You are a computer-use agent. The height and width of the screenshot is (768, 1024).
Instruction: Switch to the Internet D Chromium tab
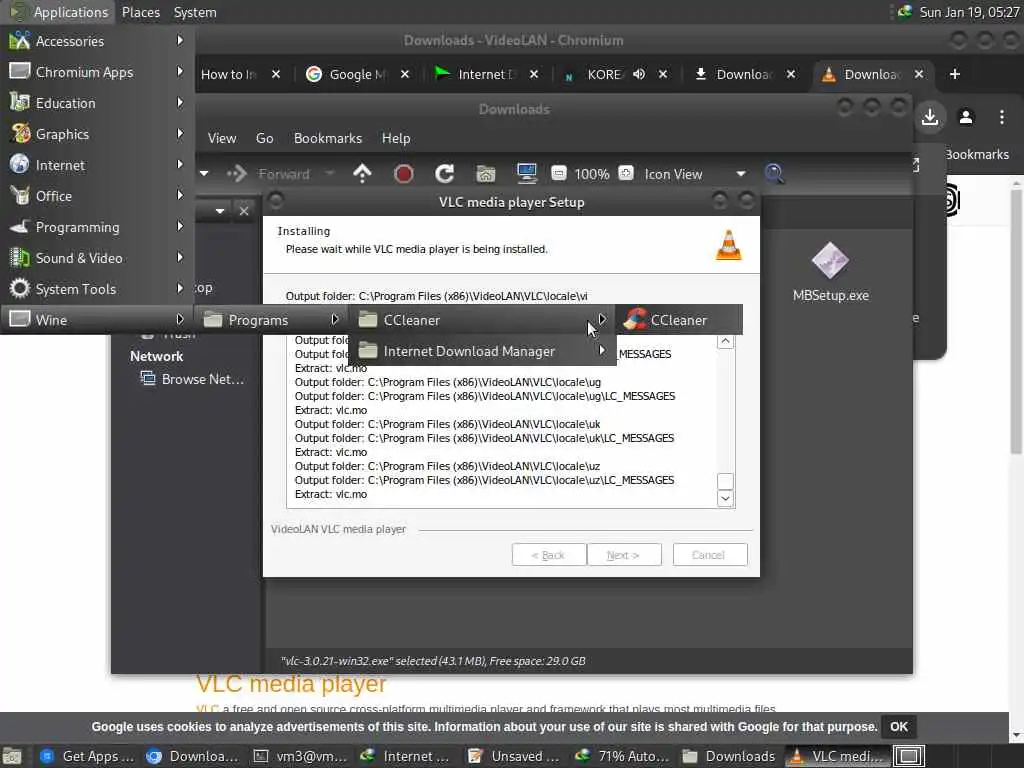(487, 74)
